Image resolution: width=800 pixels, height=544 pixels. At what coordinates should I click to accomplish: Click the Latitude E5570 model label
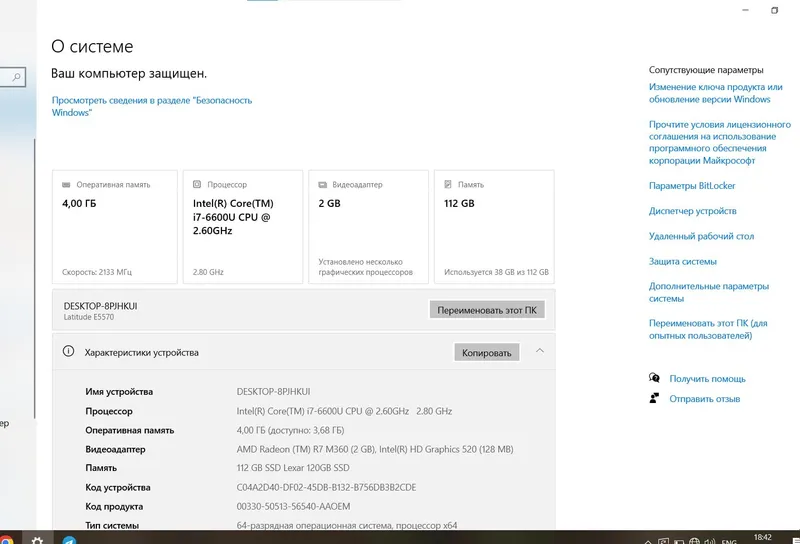[x=89, y=317]
